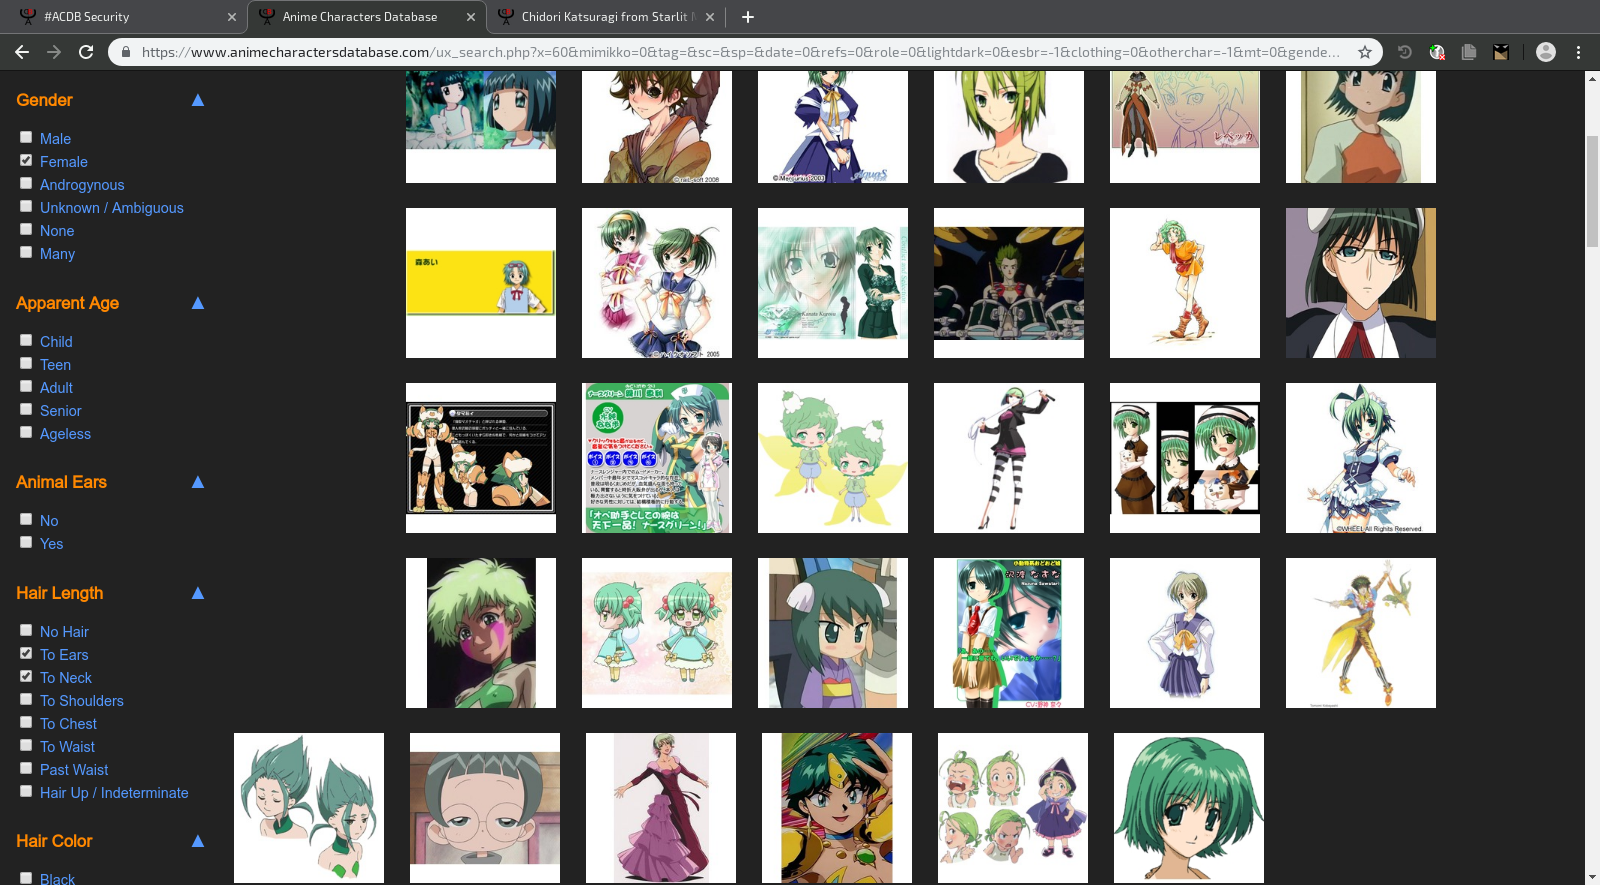
Task: Open the two green fairies thumbnail
Action: 833,458
